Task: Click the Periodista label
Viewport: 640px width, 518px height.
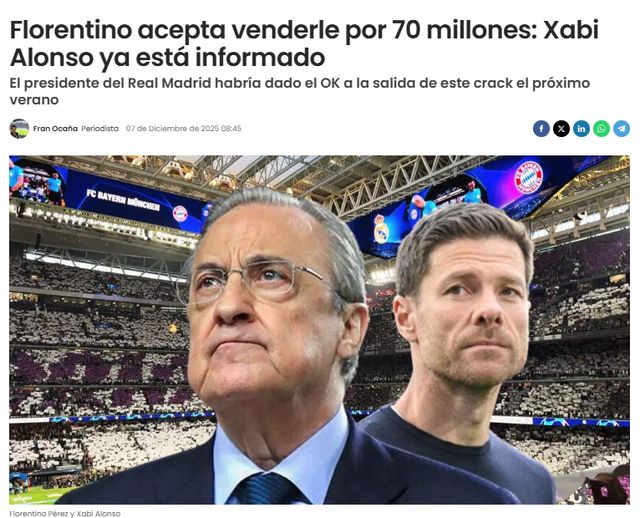Action: 100,129
